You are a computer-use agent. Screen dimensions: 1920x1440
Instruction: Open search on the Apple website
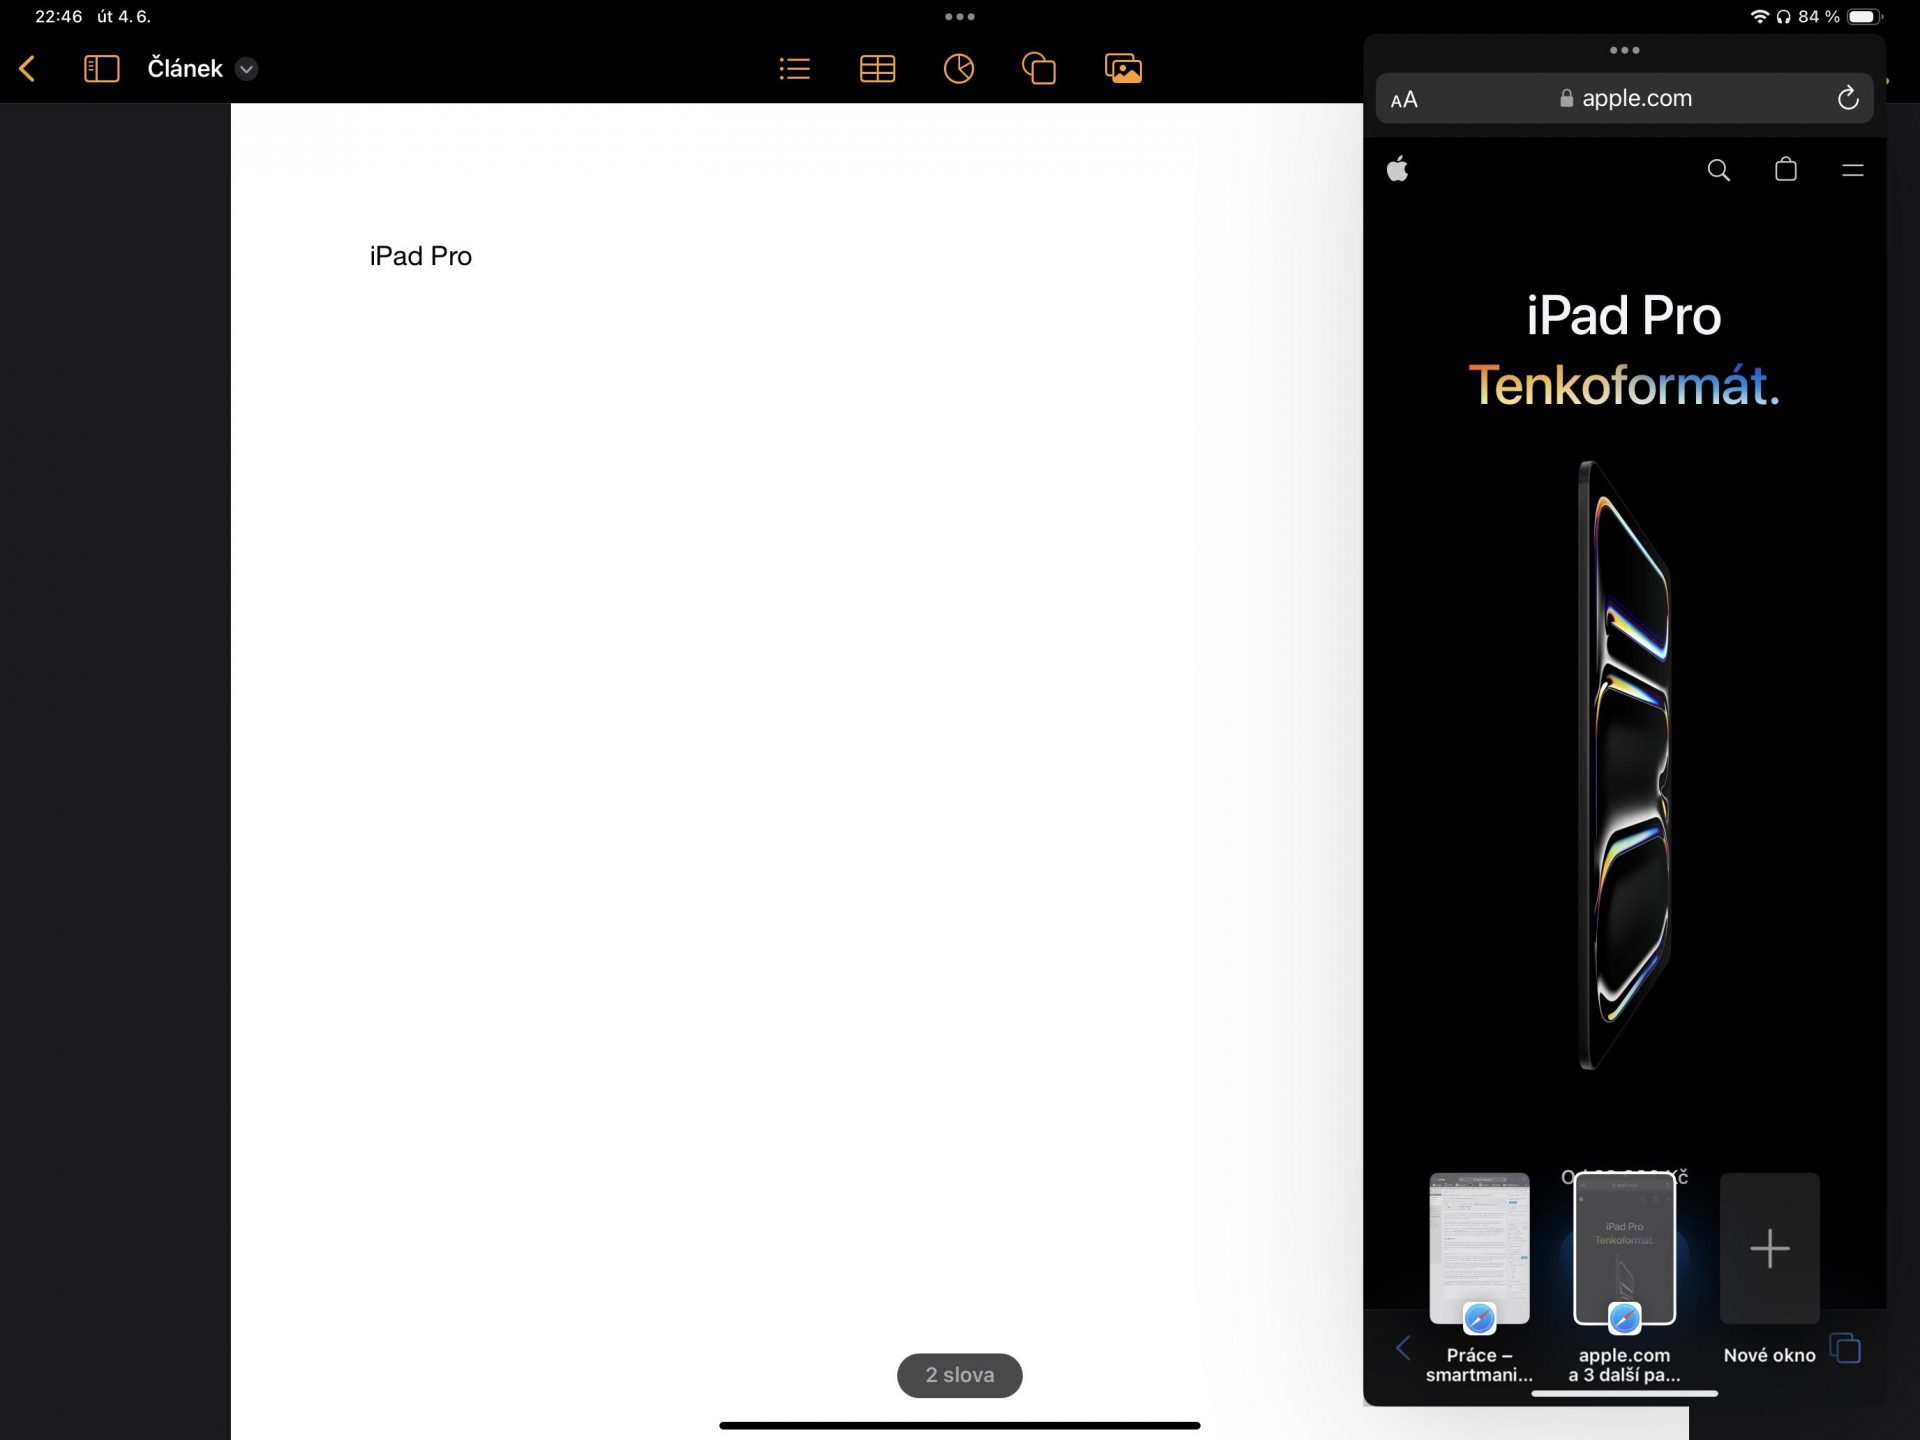(x=1718, y=170)
